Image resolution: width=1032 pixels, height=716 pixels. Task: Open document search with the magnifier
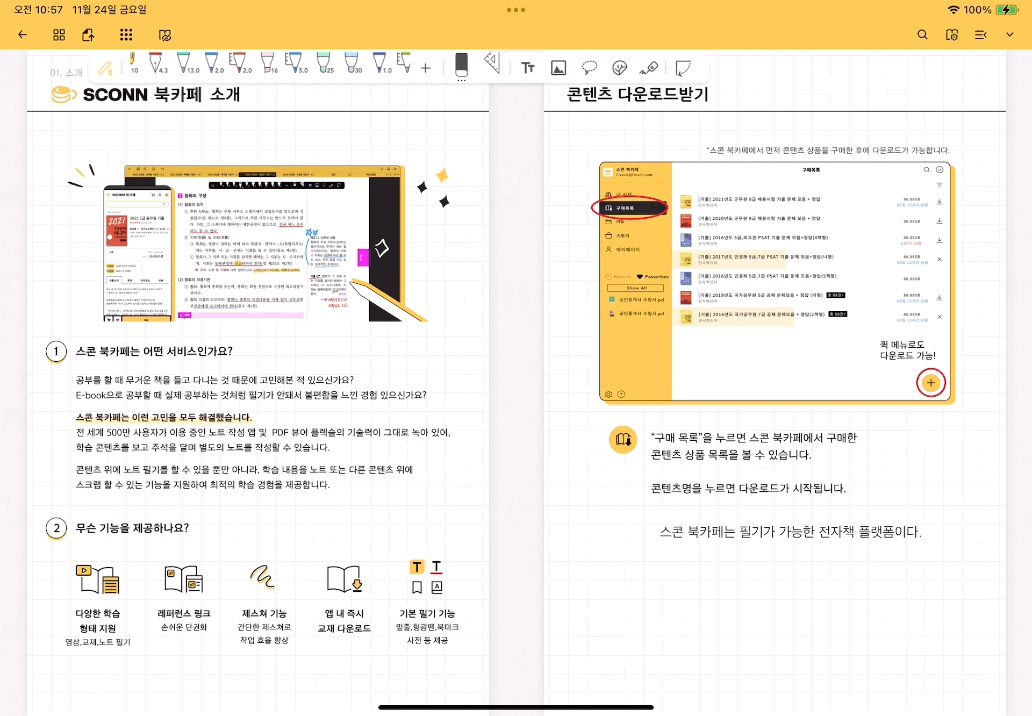922,35
